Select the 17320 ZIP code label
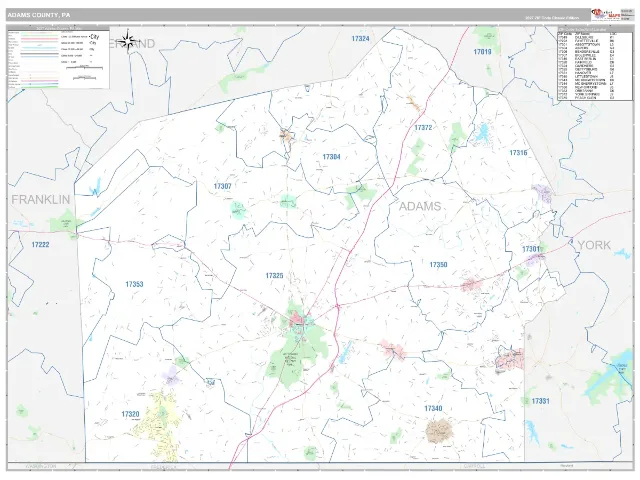The width and height of the screenshot is (640, 480). (130, 414)
